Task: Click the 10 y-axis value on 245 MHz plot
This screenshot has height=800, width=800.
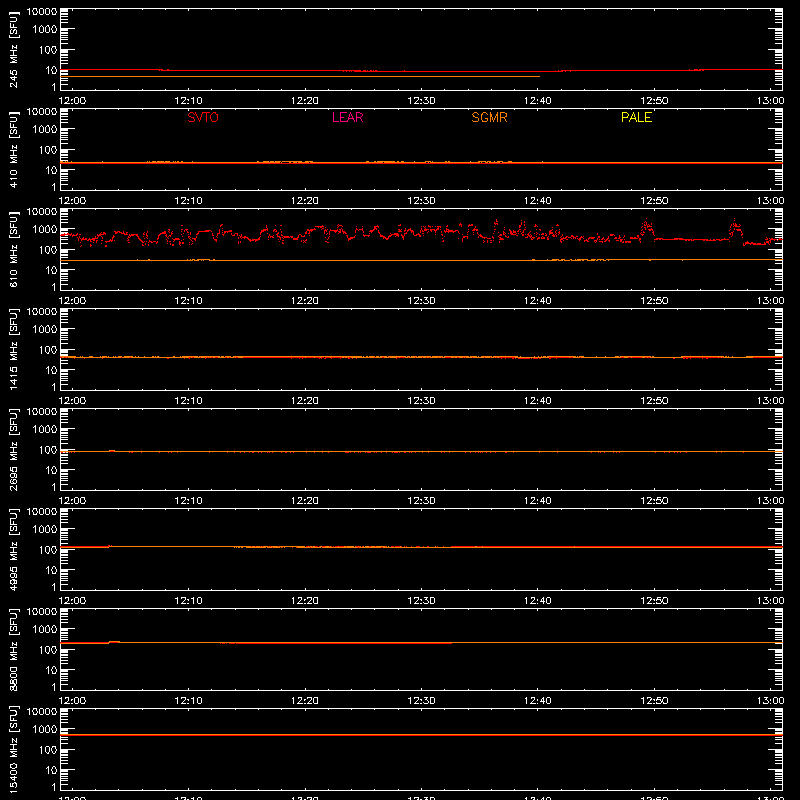Action: (x=51, y=70)
